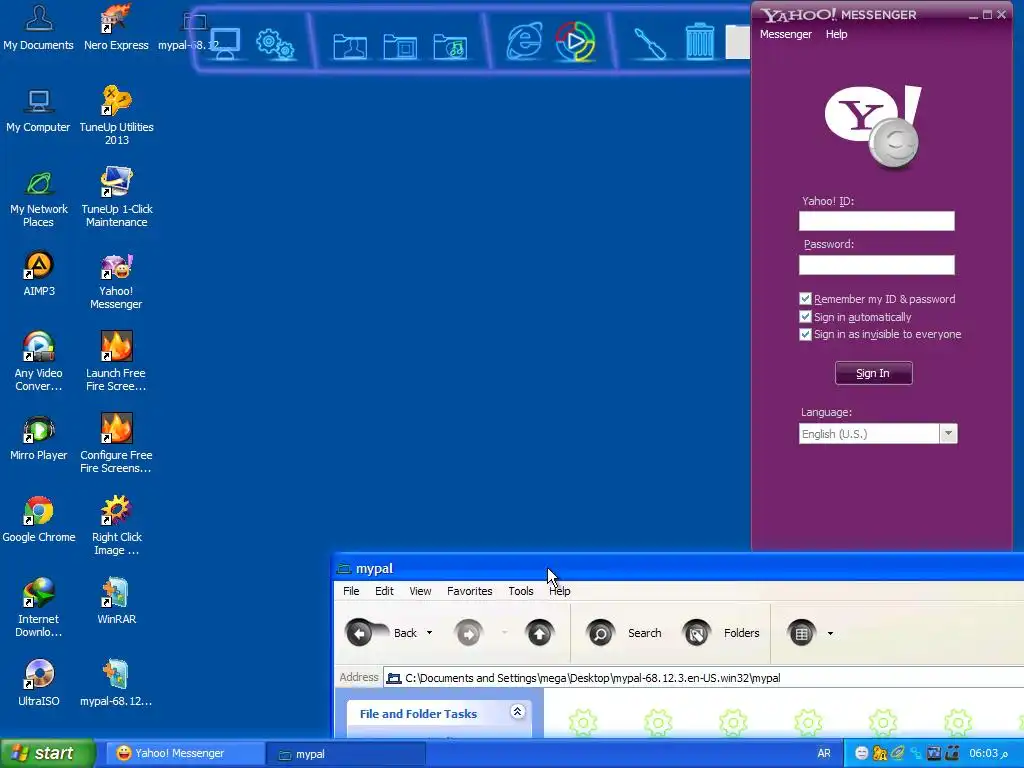
Task: Open the Windows start button
Action: point(47,754)
